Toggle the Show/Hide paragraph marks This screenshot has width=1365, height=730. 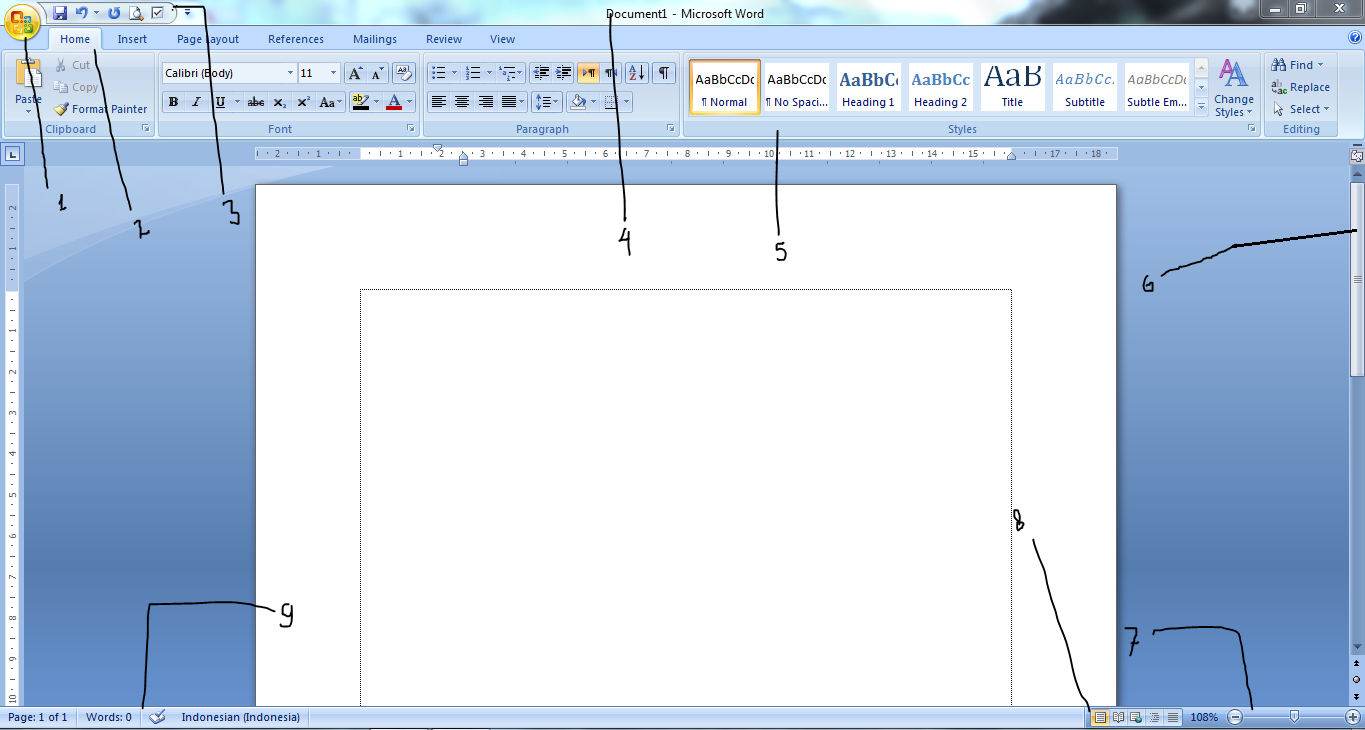(x=663, y=72)
